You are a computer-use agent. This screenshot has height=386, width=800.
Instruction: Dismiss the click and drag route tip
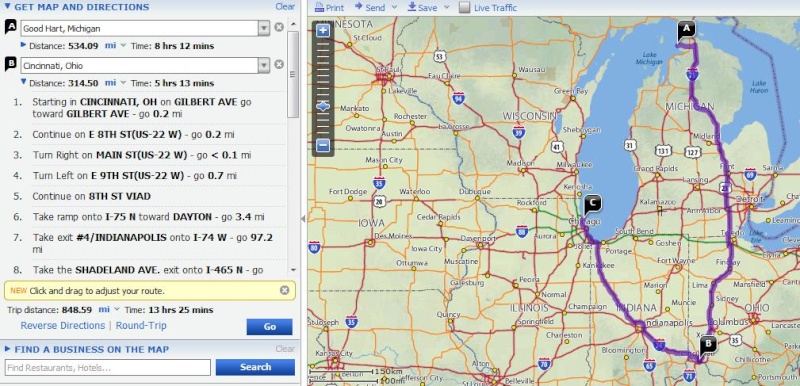pos(285,290)
